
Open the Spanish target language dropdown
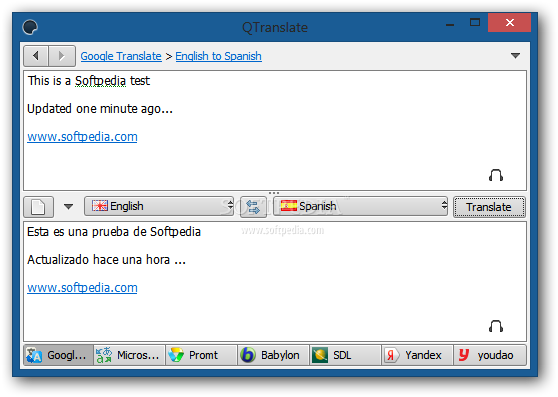click(x=360, y=206)
